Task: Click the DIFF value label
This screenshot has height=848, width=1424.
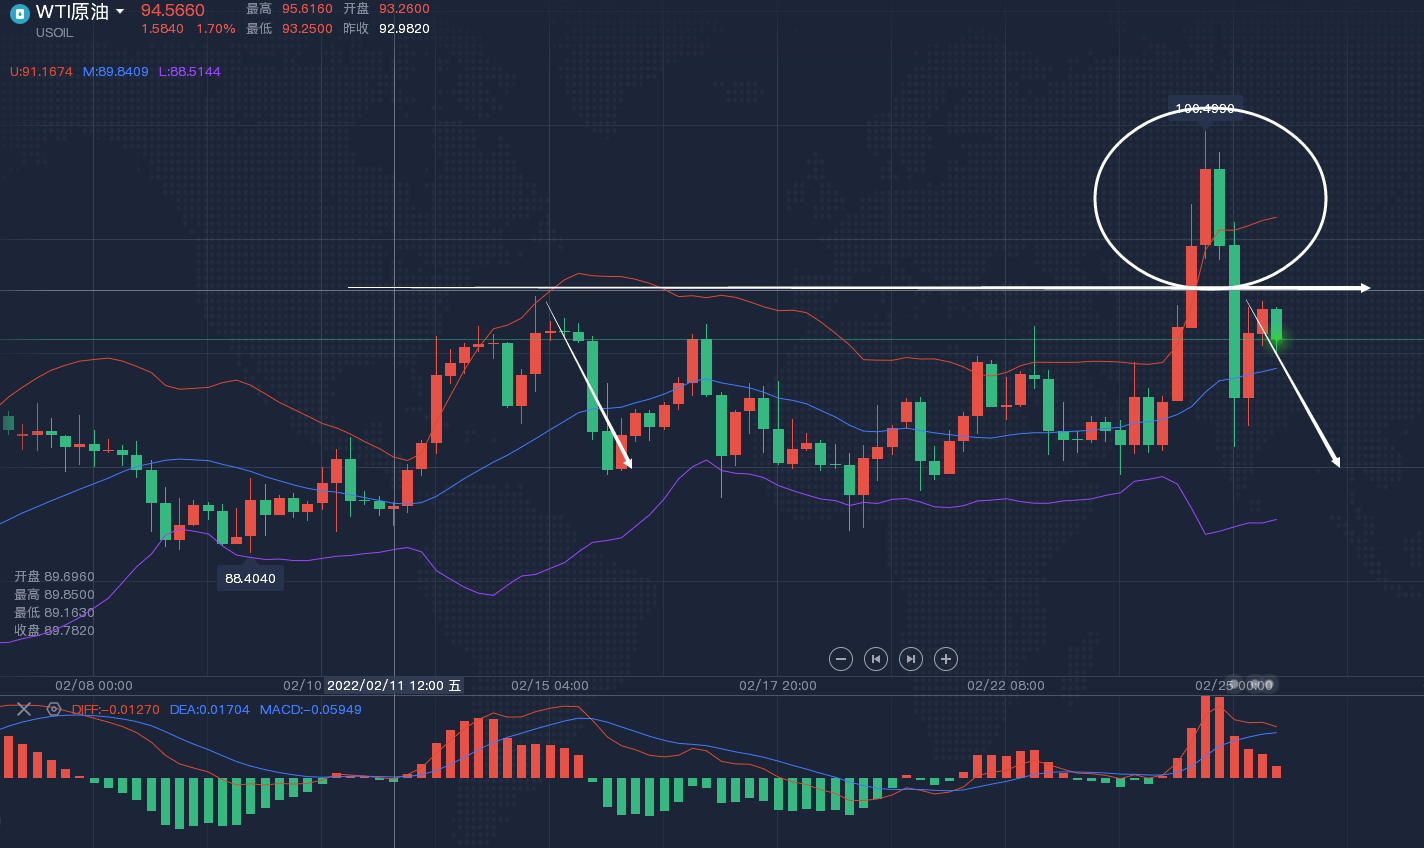Action: coord(115,710)
